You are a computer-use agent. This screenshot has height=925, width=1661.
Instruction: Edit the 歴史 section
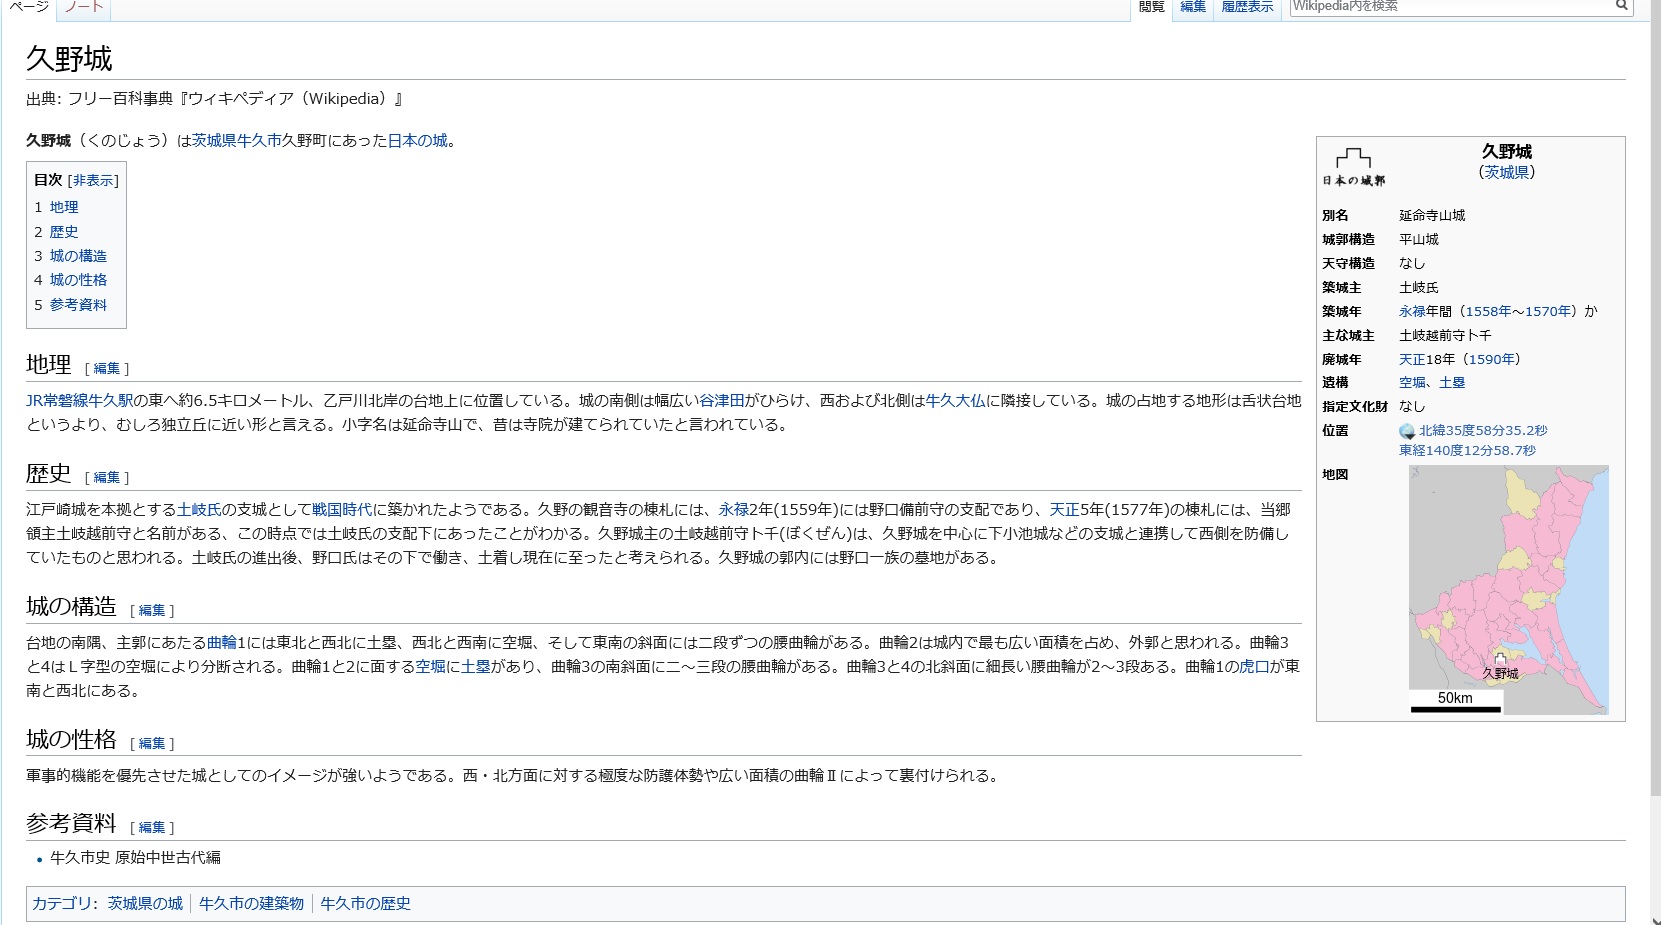click(x=107, y=478)
